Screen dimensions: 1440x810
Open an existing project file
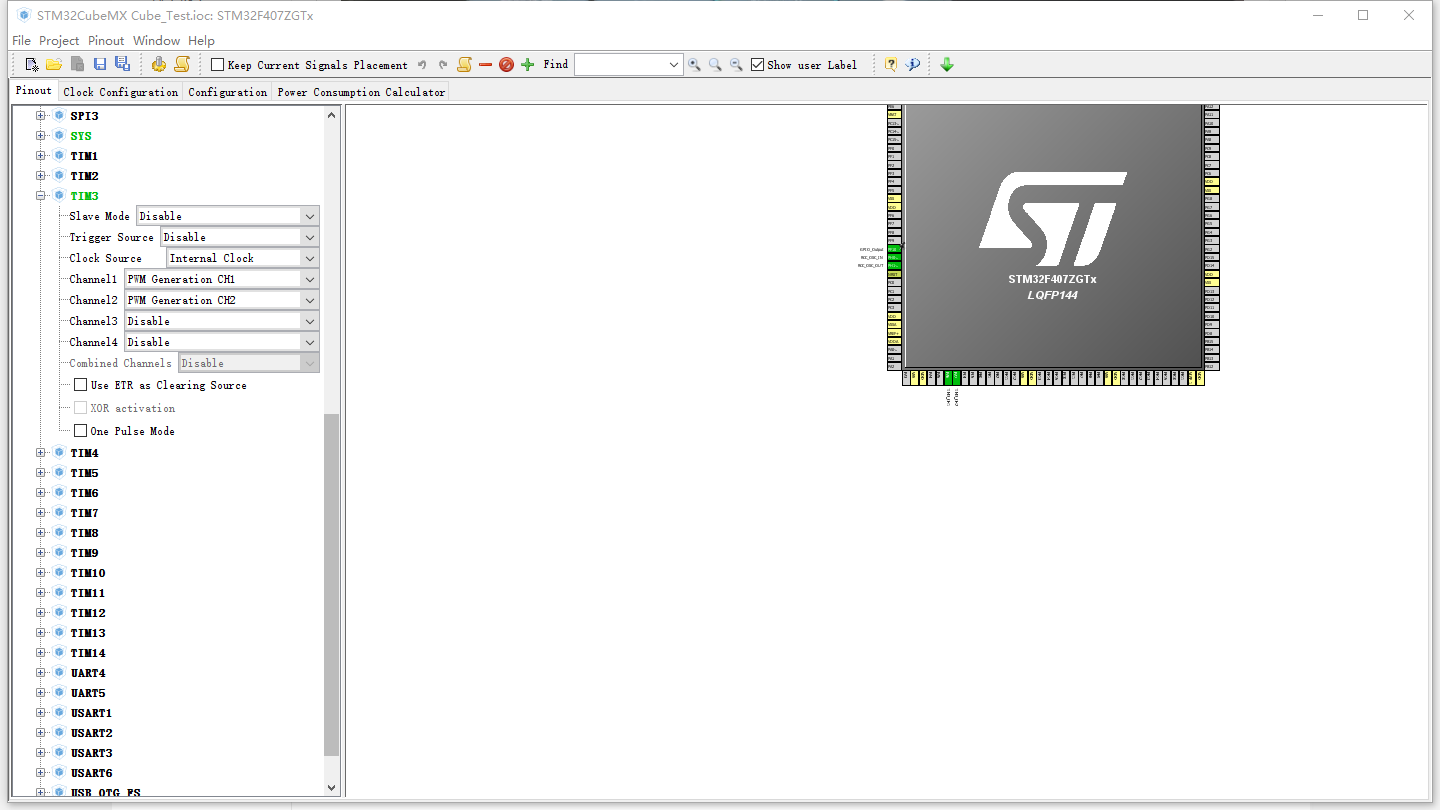[55, 64]
